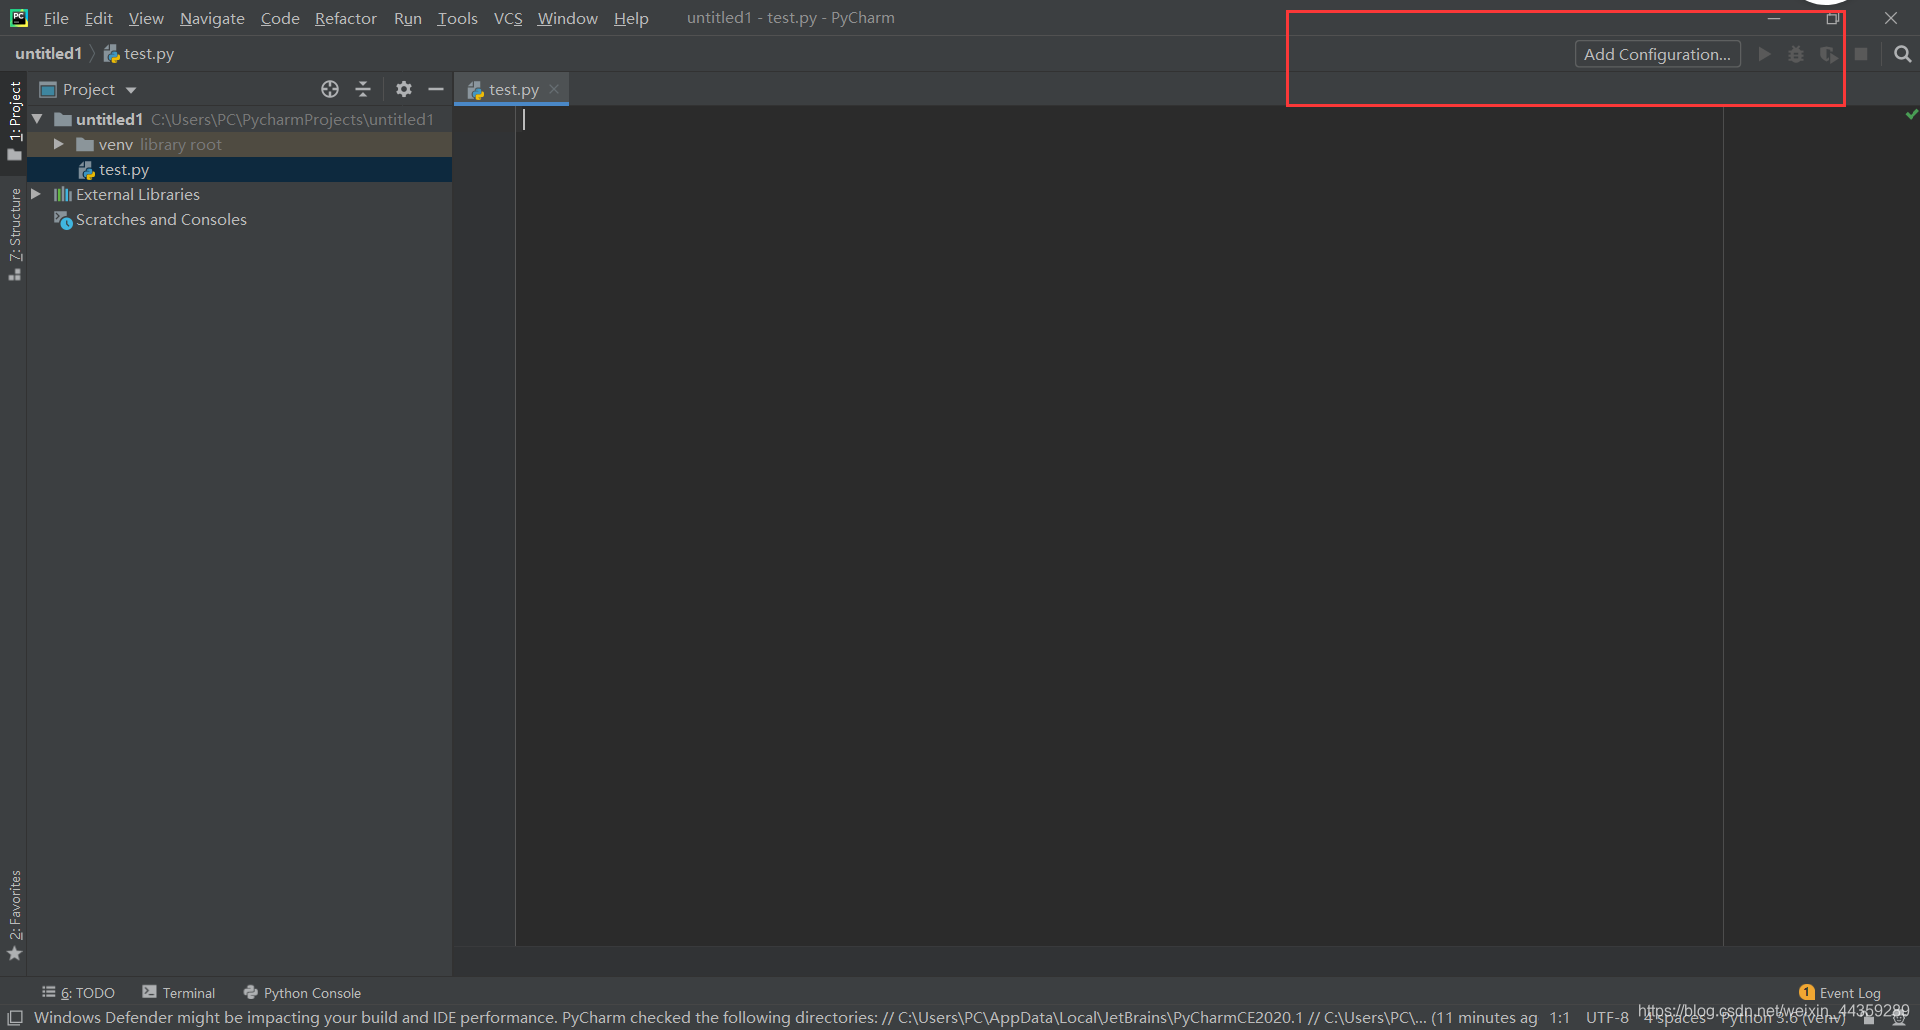Screen dimensions: 1920x1030
Task: Click the Locate/Scroll from Source target icon
Action: tap(330, 89)
